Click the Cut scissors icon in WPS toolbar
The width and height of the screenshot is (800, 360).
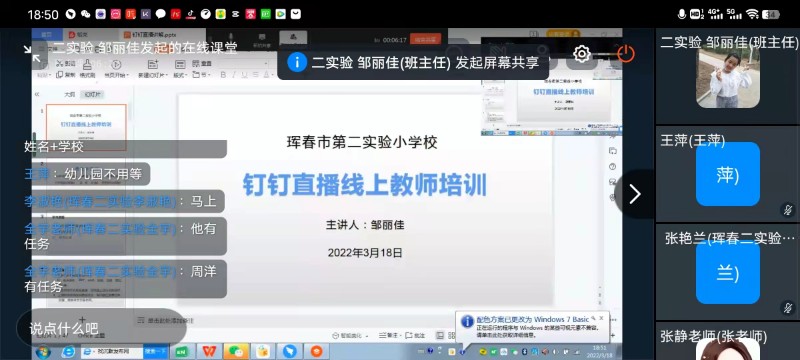pos(60,64)
